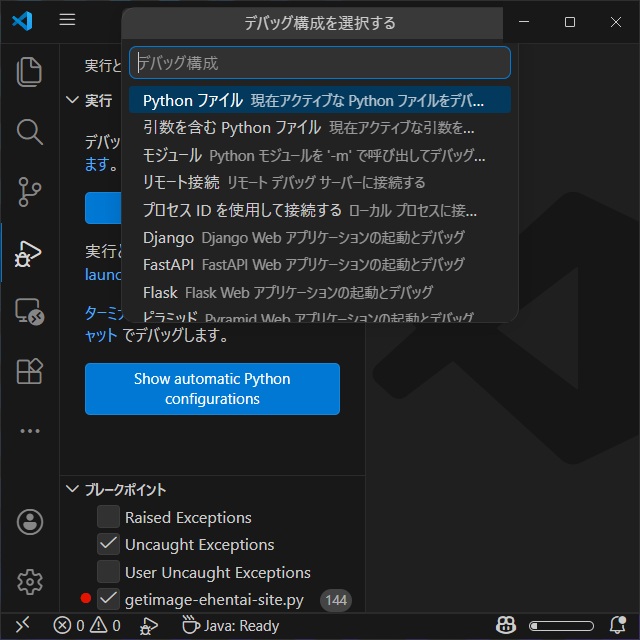Open the Manage gear icon
This screenshot has height=640, width=640.
[30, 581]
